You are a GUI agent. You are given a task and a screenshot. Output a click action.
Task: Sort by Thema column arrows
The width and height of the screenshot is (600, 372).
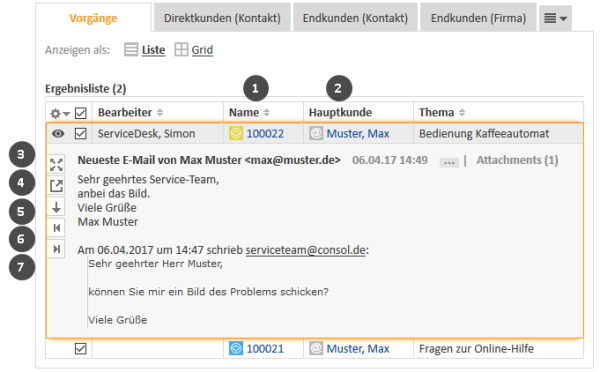[x=462, y=113]
